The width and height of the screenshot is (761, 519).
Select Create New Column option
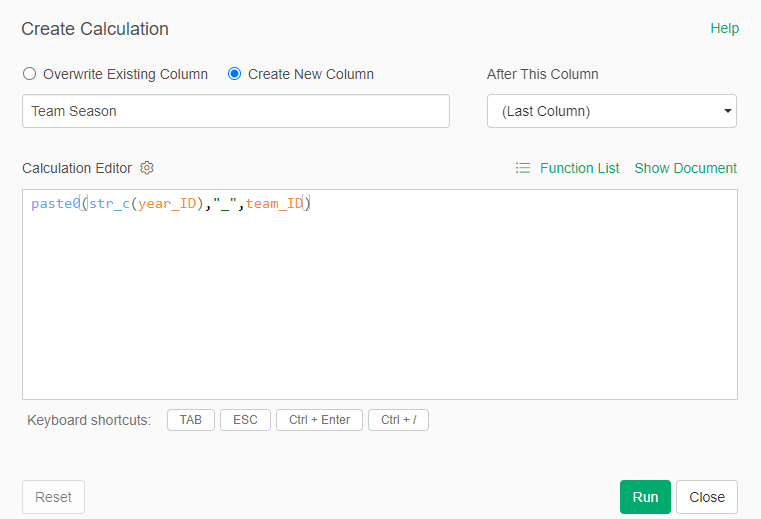tap(235, 74)
